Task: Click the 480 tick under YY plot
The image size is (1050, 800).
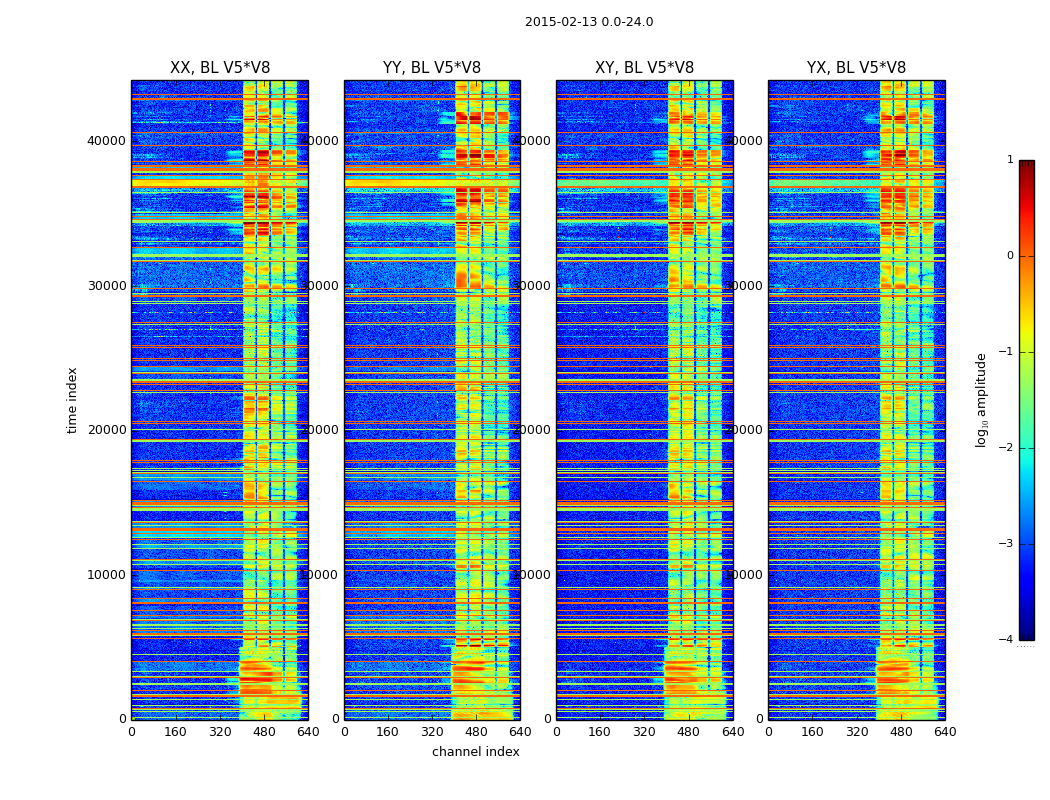Action: tap(476, 732)
